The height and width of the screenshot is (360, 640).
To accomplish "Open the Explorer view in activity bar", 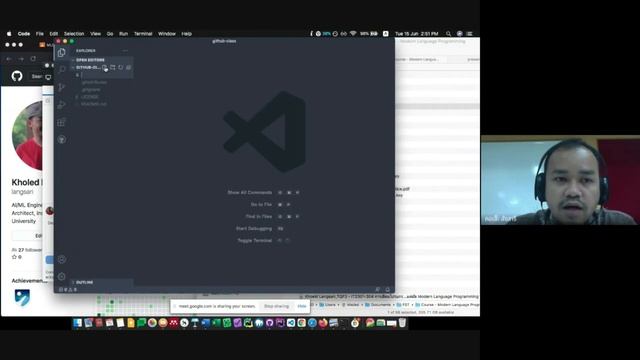I will coord(61,53).
